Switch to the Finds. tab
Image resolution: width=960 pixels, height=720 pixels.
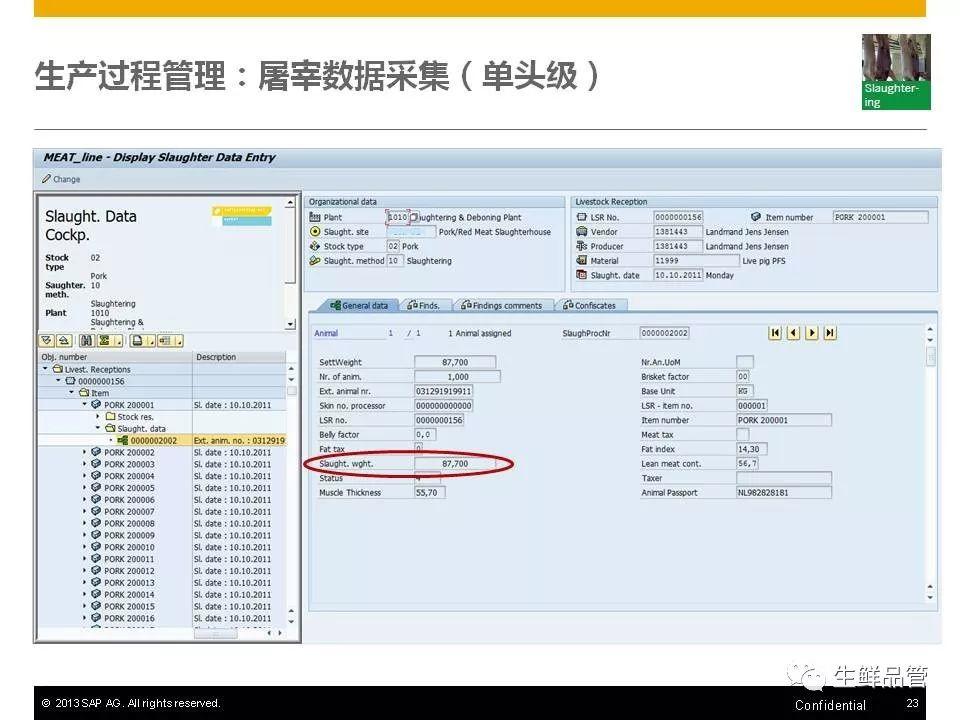point(428,305)
